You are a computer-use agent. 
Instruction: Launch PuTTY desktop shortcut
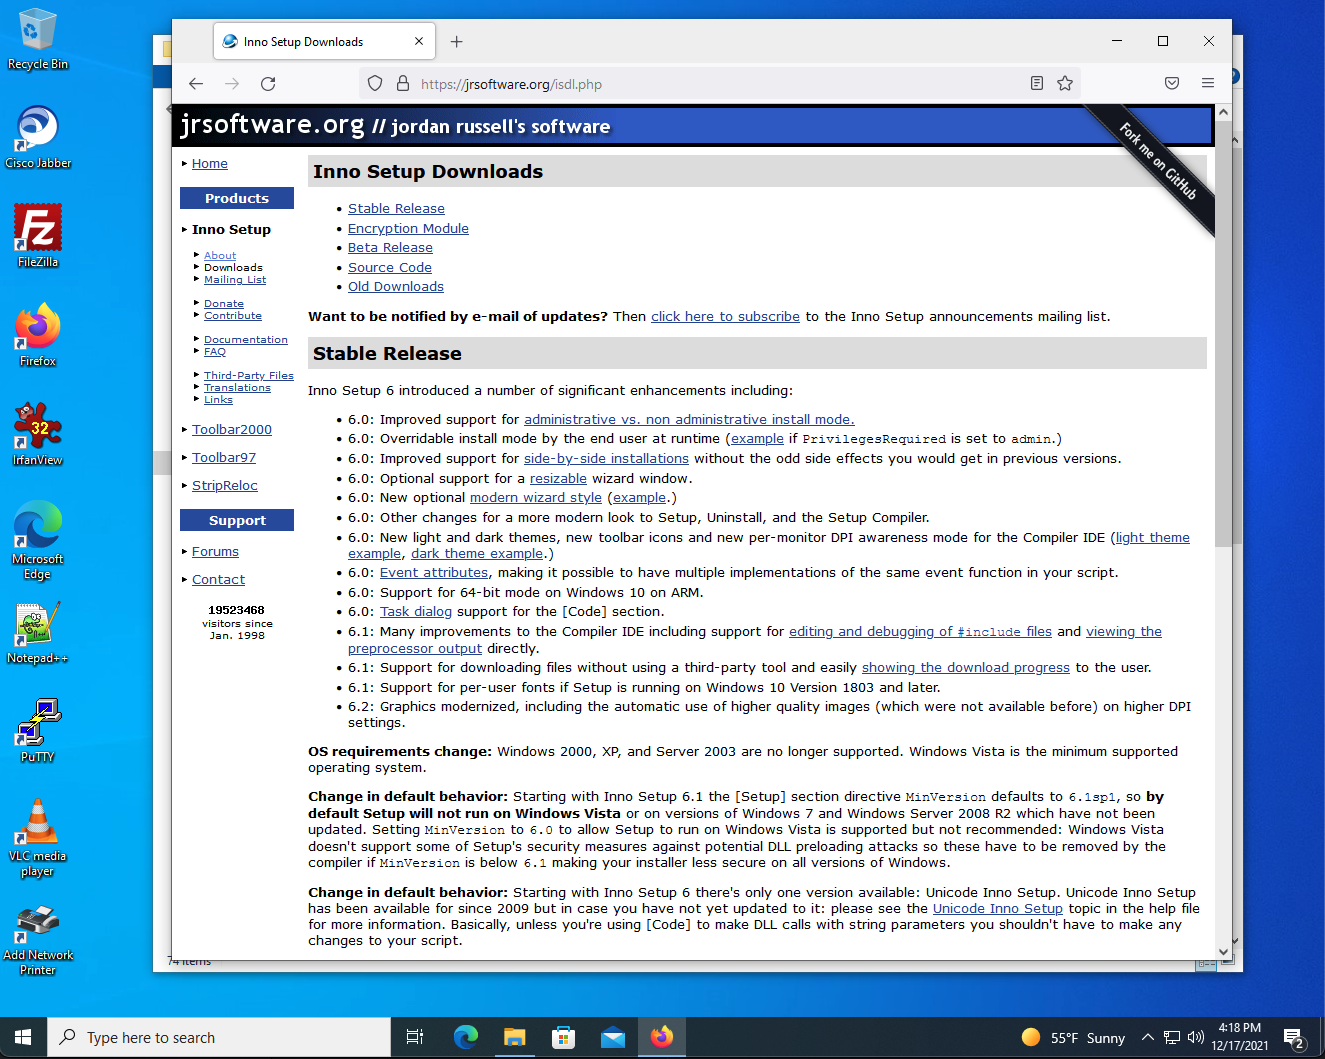(x=38, y=731)
